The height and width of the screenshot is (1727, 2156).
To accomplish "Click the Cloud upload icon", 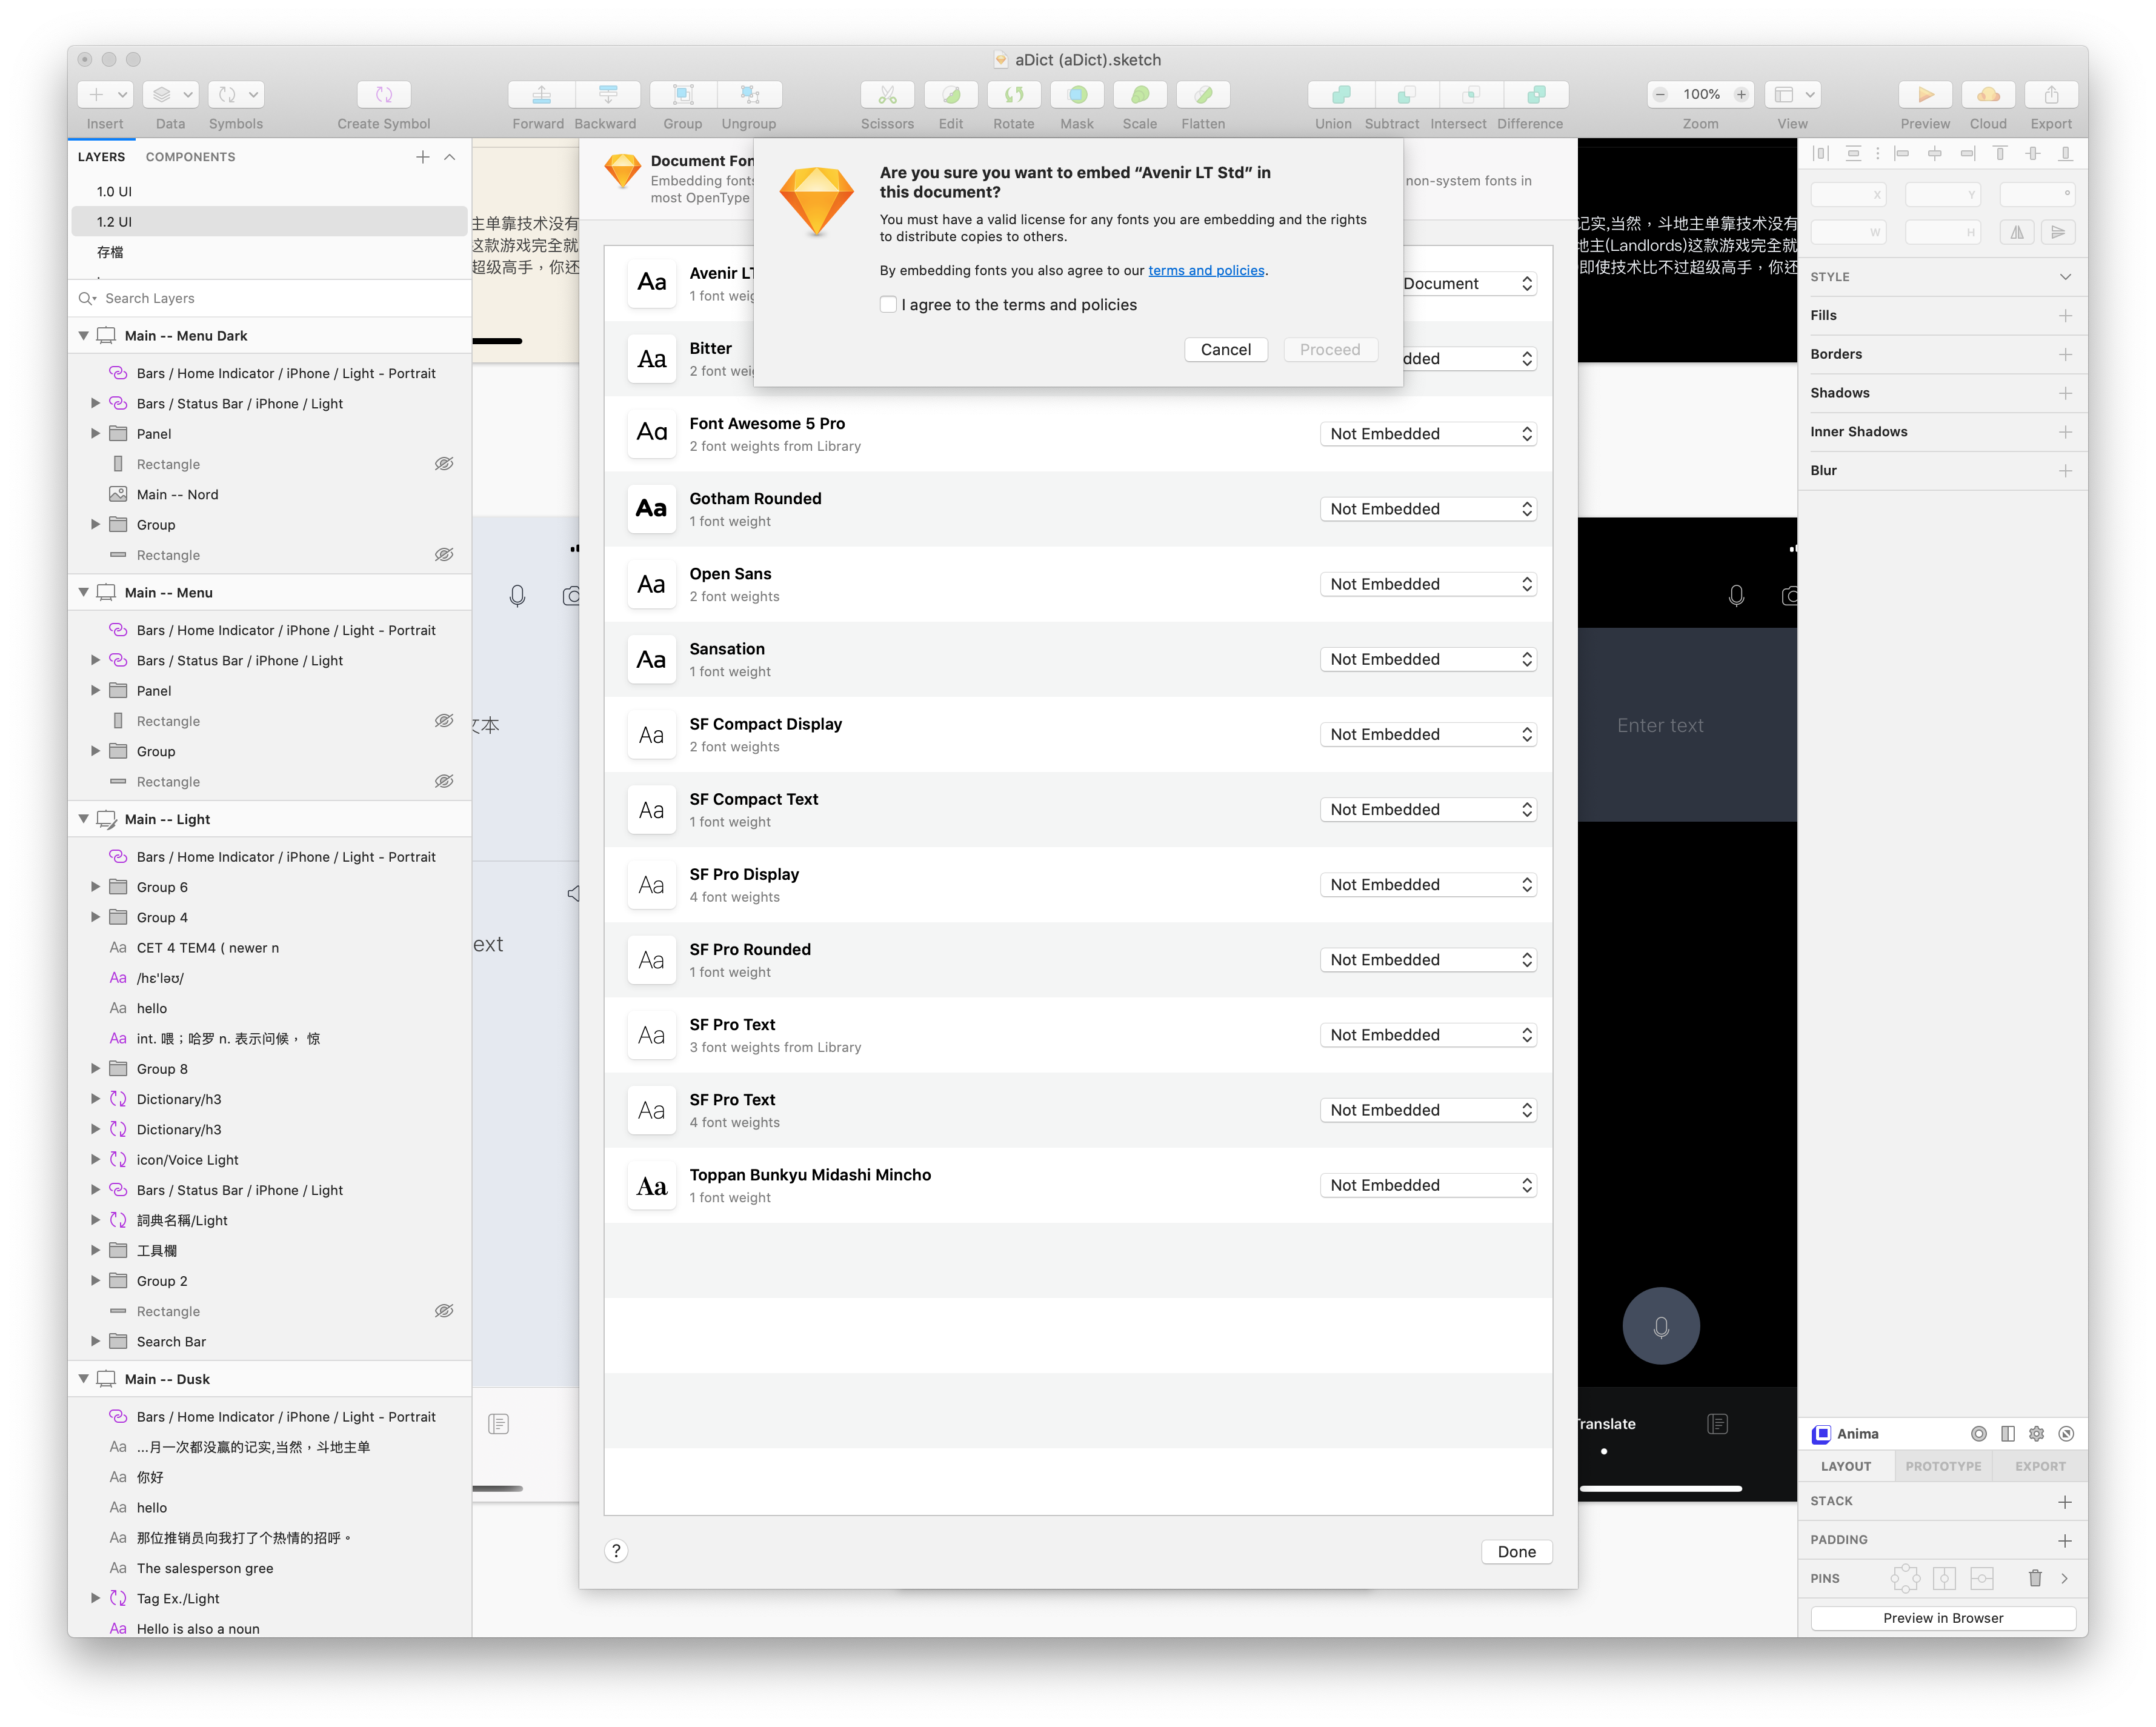I will (1988, 95).
